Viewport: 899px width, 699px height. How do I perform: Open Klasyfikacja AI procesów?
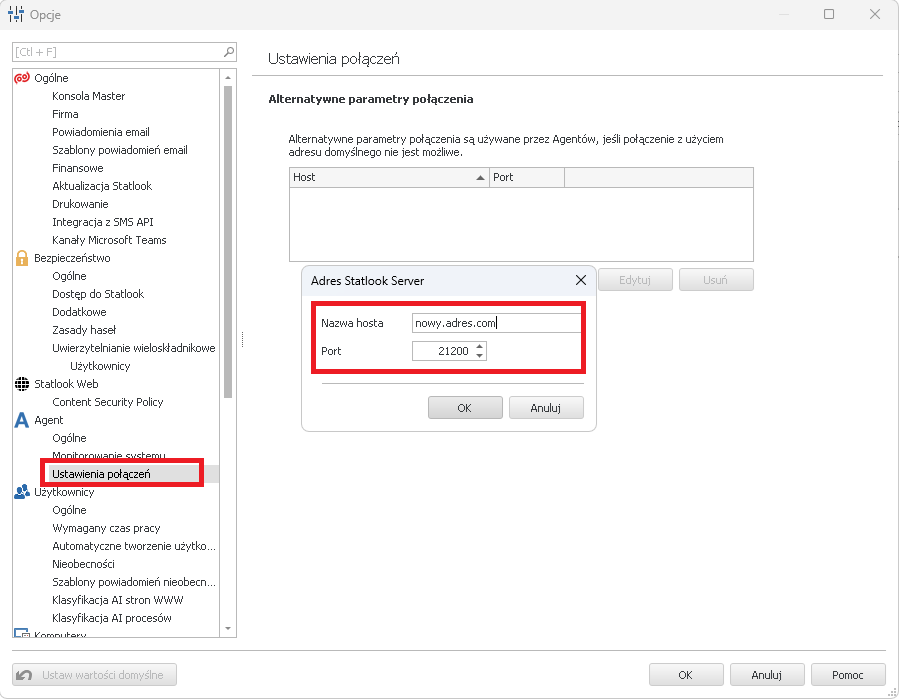pos(112,618)
